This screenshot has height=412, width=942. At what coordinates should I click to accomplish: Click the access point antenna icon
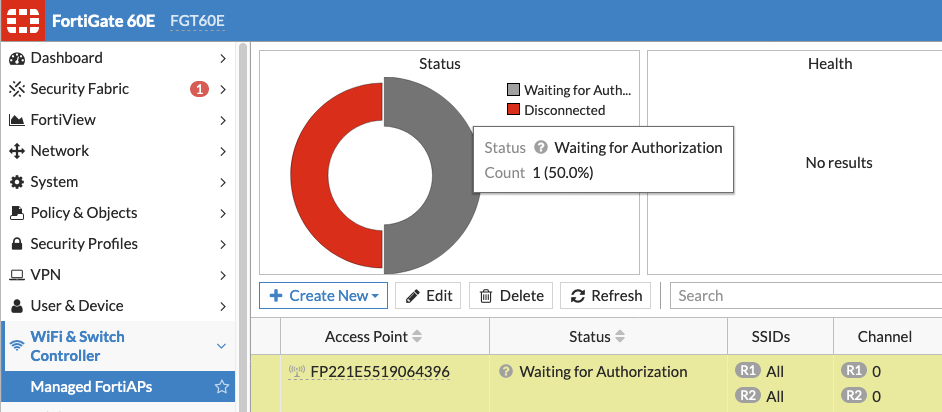tap(297, 372)
